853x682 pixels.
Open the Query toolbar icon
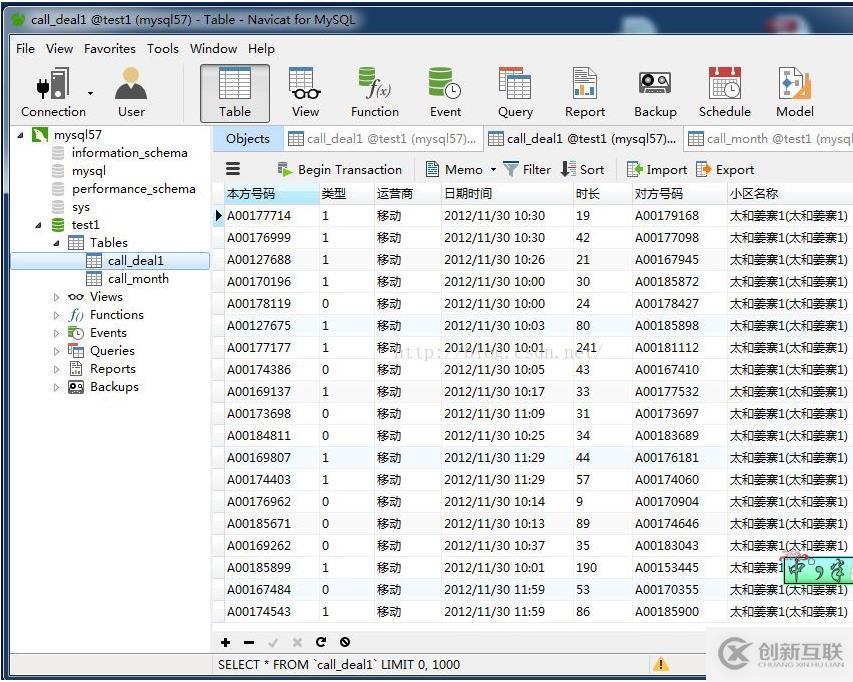tap(515, 93)
